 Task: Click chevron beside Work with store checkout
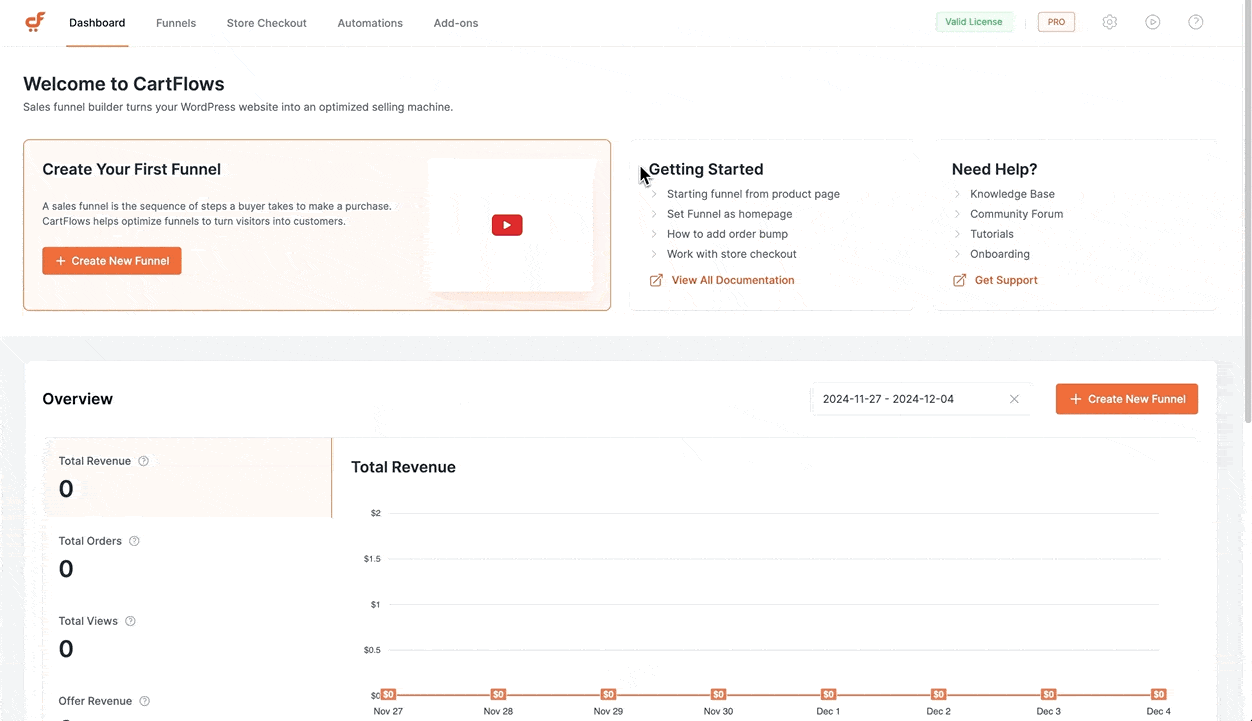click(x=654, y=254)
